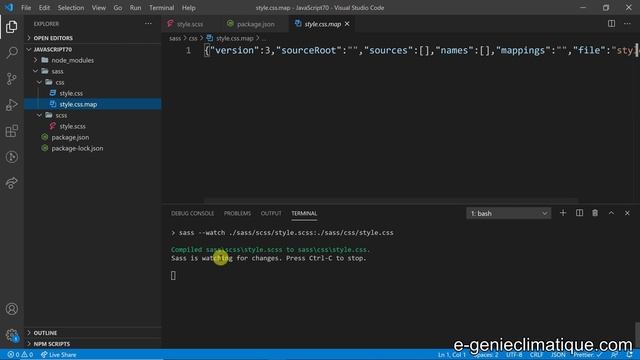The width and height of the screenshot is (640, 360).
Task: Click the errors and warnings status indicator
Action: pyautogui.click(x=20, y=355)
